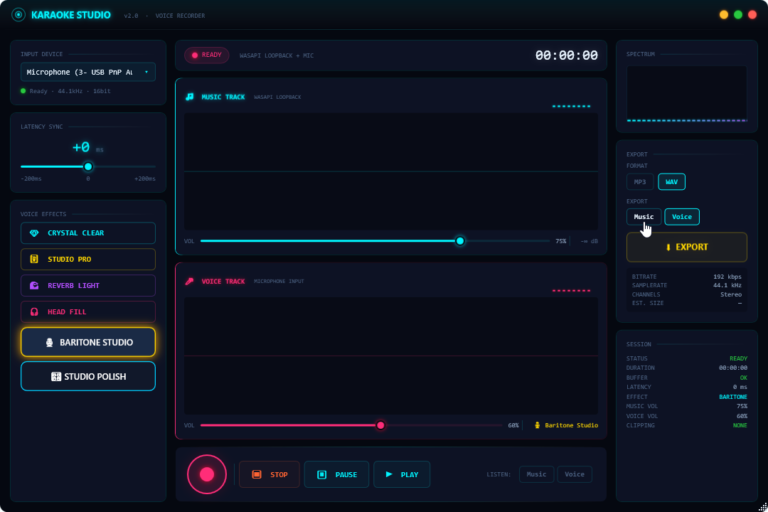Image resolution: width=768 pixels, height=512 pixels.
Task: Open the Input Device microphone dropdown
Action: coord(88,72)
